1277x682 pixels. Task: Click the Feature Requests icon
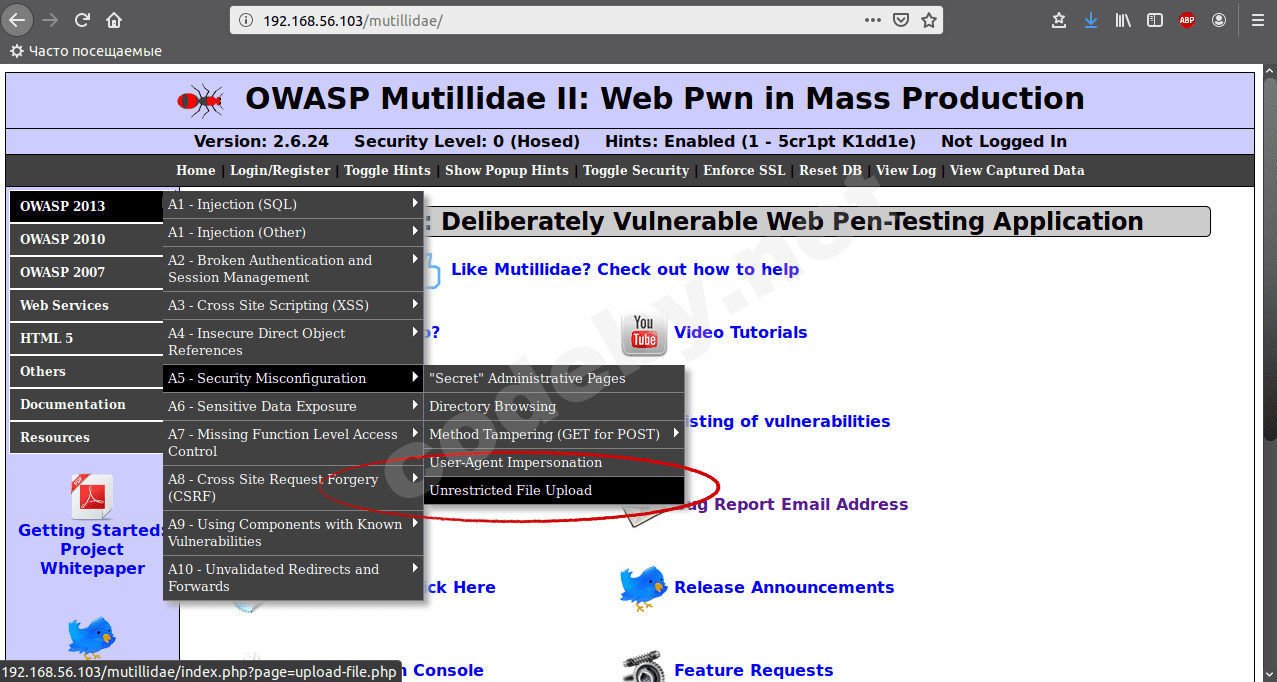[643, 667]
